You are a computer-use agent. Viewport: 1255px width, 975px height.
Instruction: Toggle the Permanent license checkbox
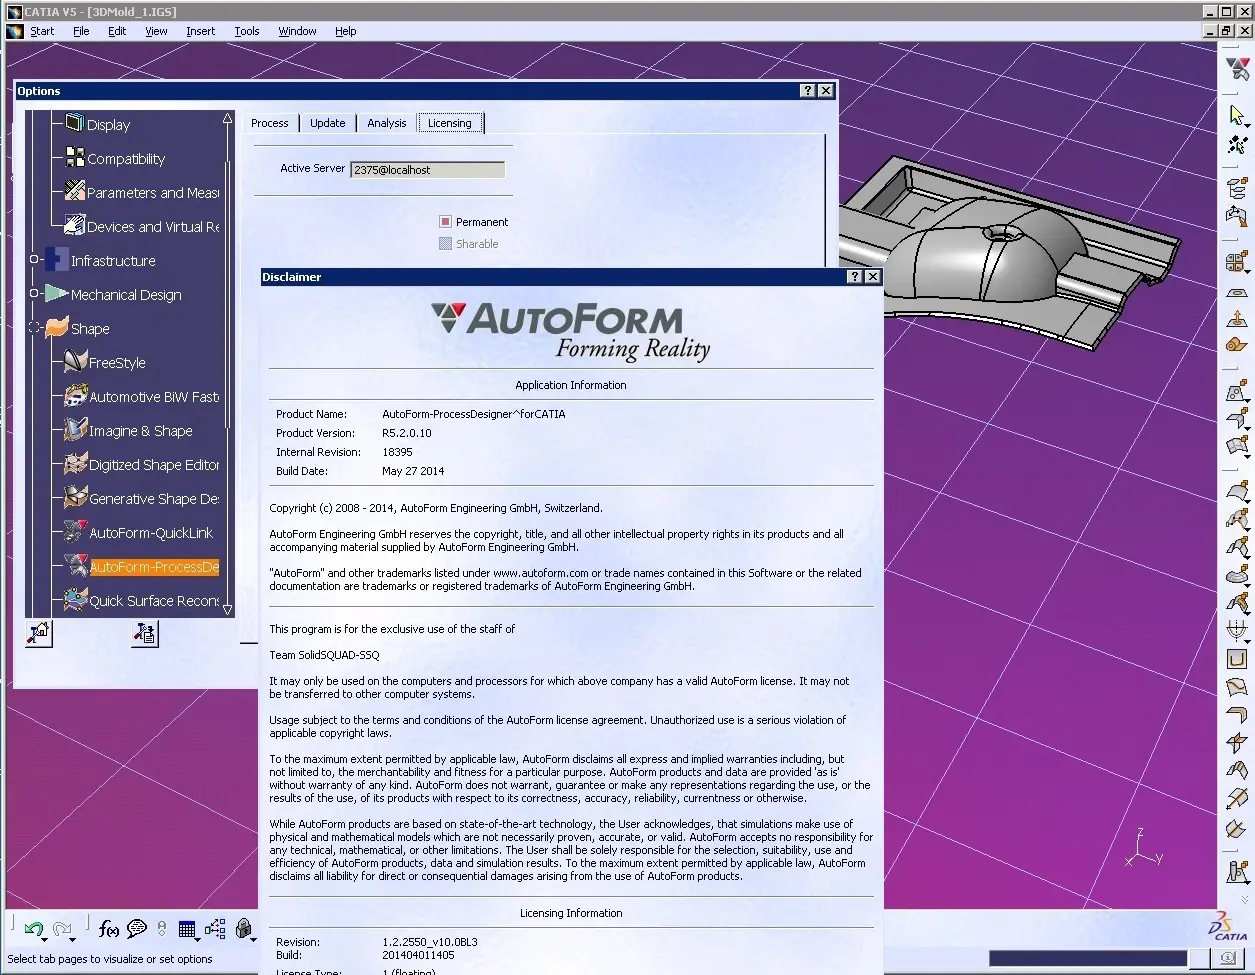point(446,222)
